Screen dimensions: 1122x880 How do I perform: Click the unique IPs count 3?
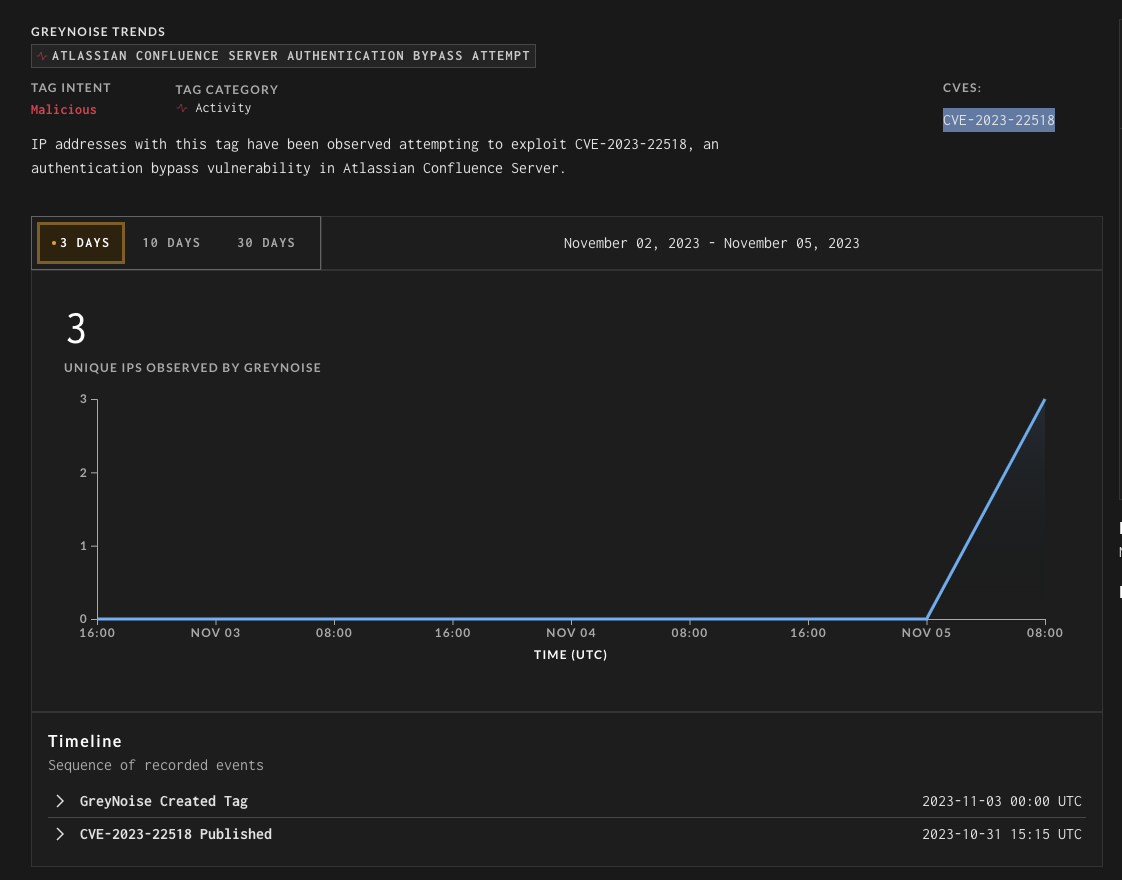(76, 329)
